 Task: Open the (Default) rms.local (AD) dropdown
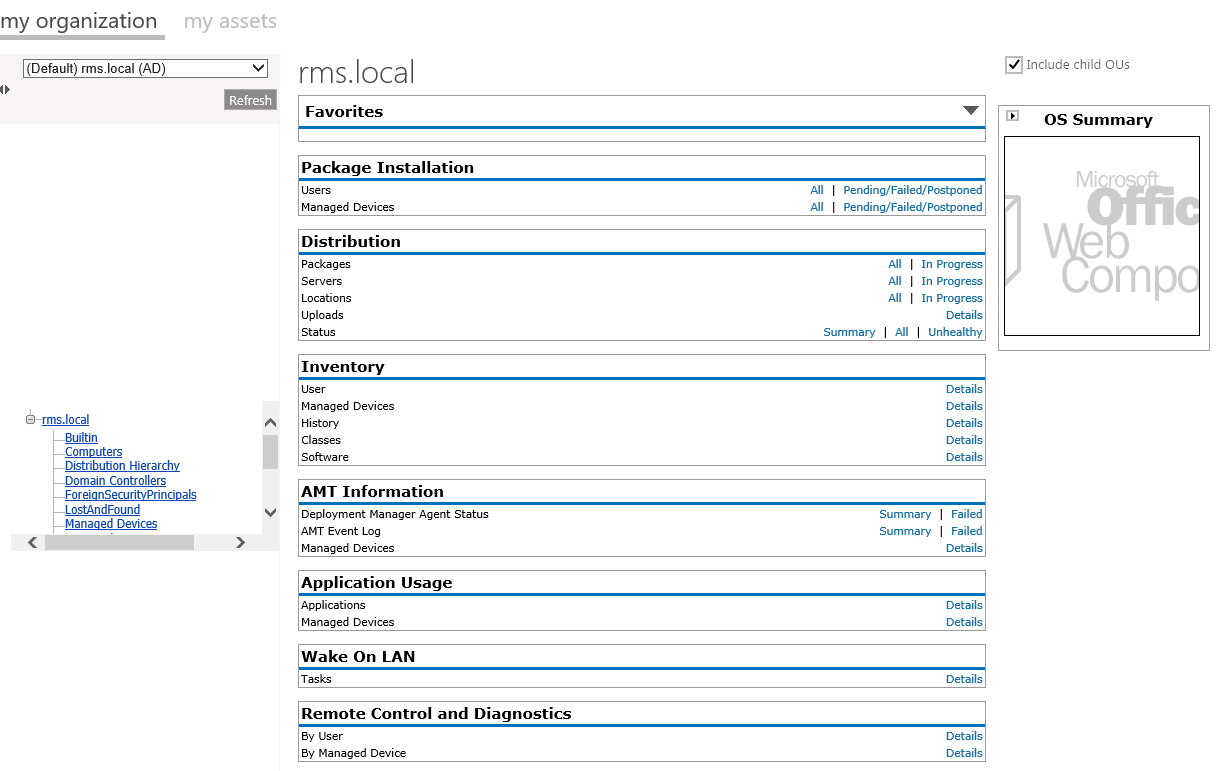tap(146, 68)
